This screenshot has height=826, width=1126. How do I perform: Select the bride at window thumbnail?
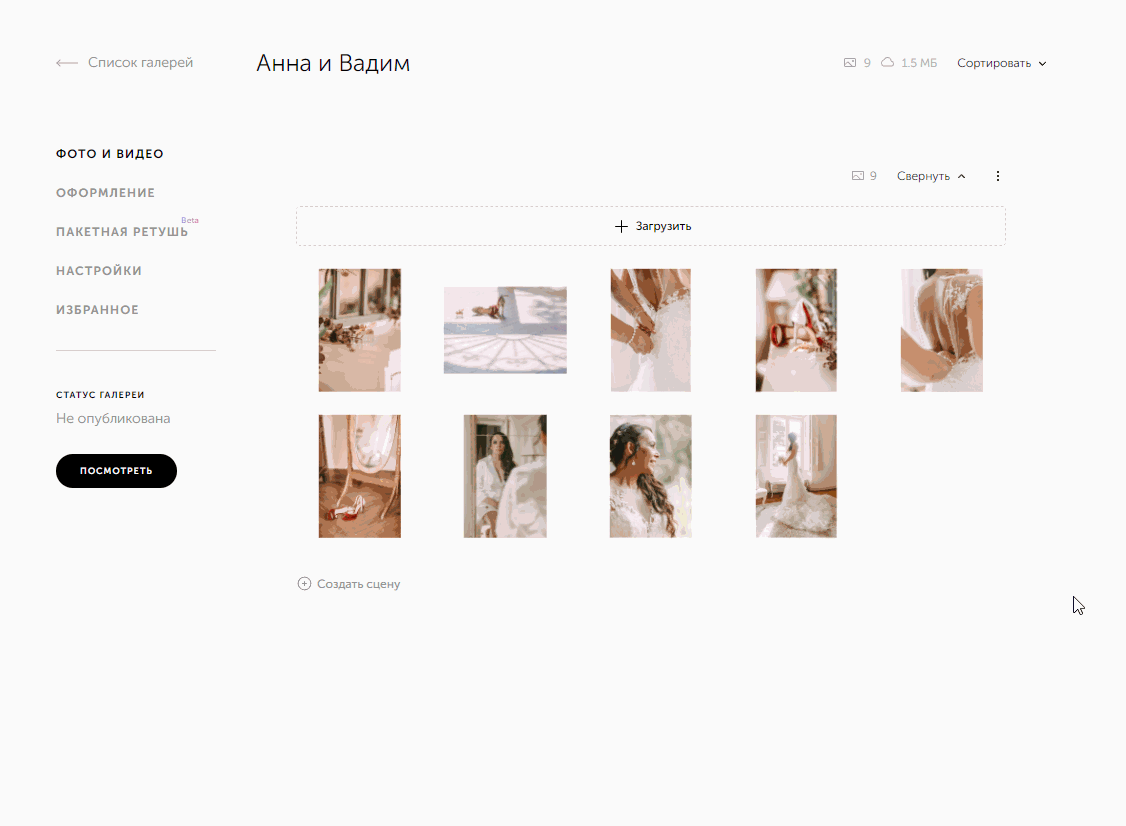(x=796, y=476)
